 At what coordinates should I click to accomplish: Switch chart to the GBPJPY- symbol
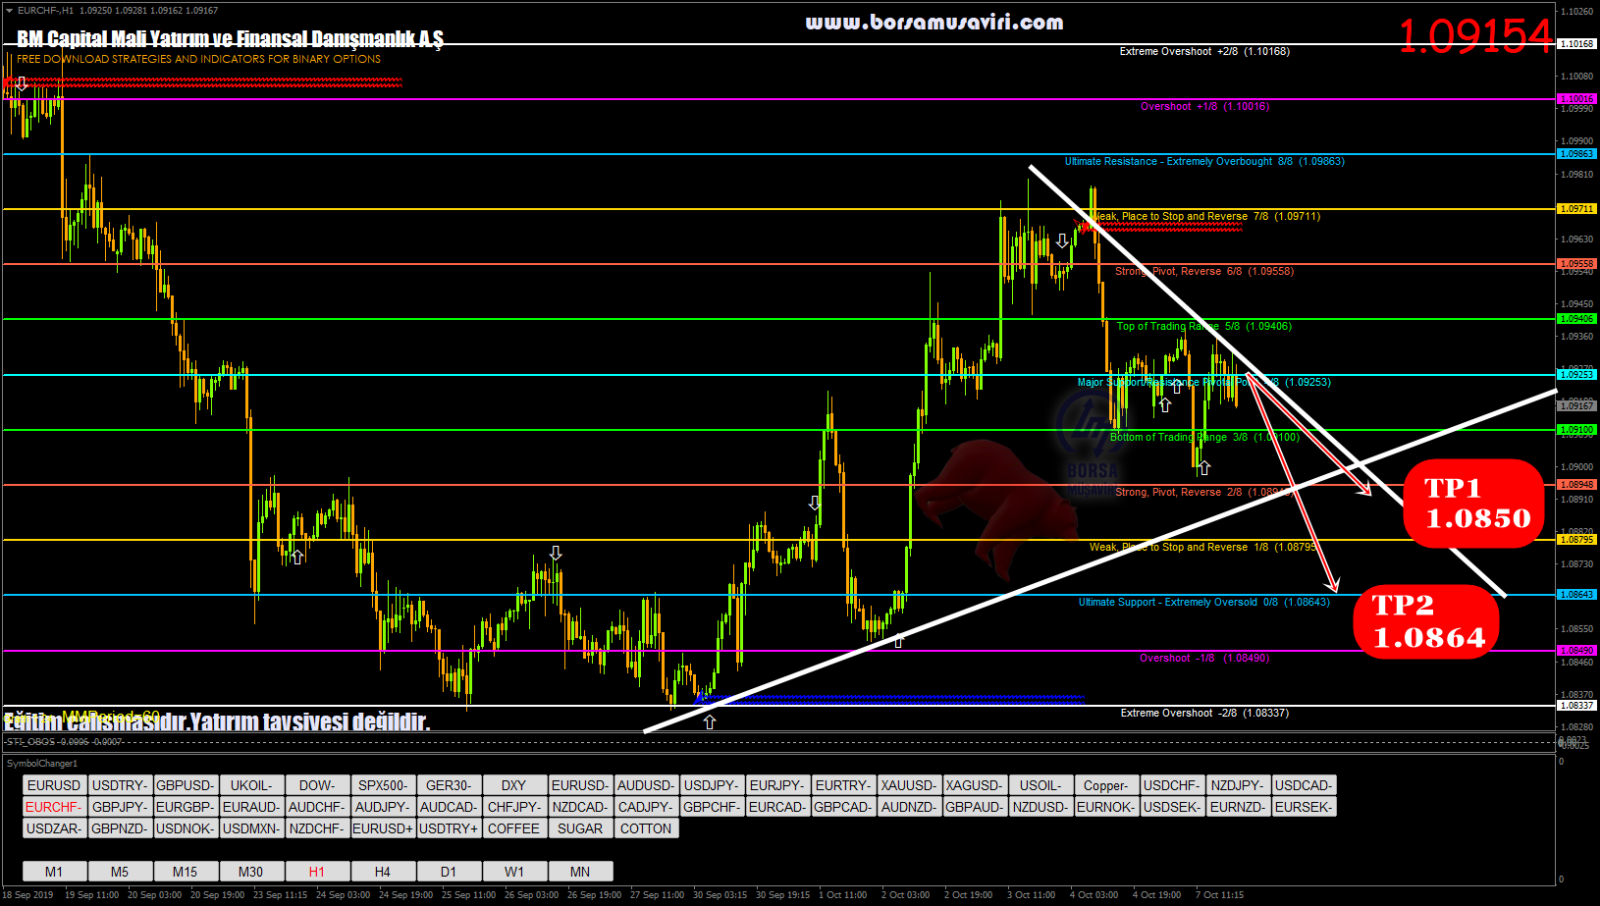coord(119,807)
